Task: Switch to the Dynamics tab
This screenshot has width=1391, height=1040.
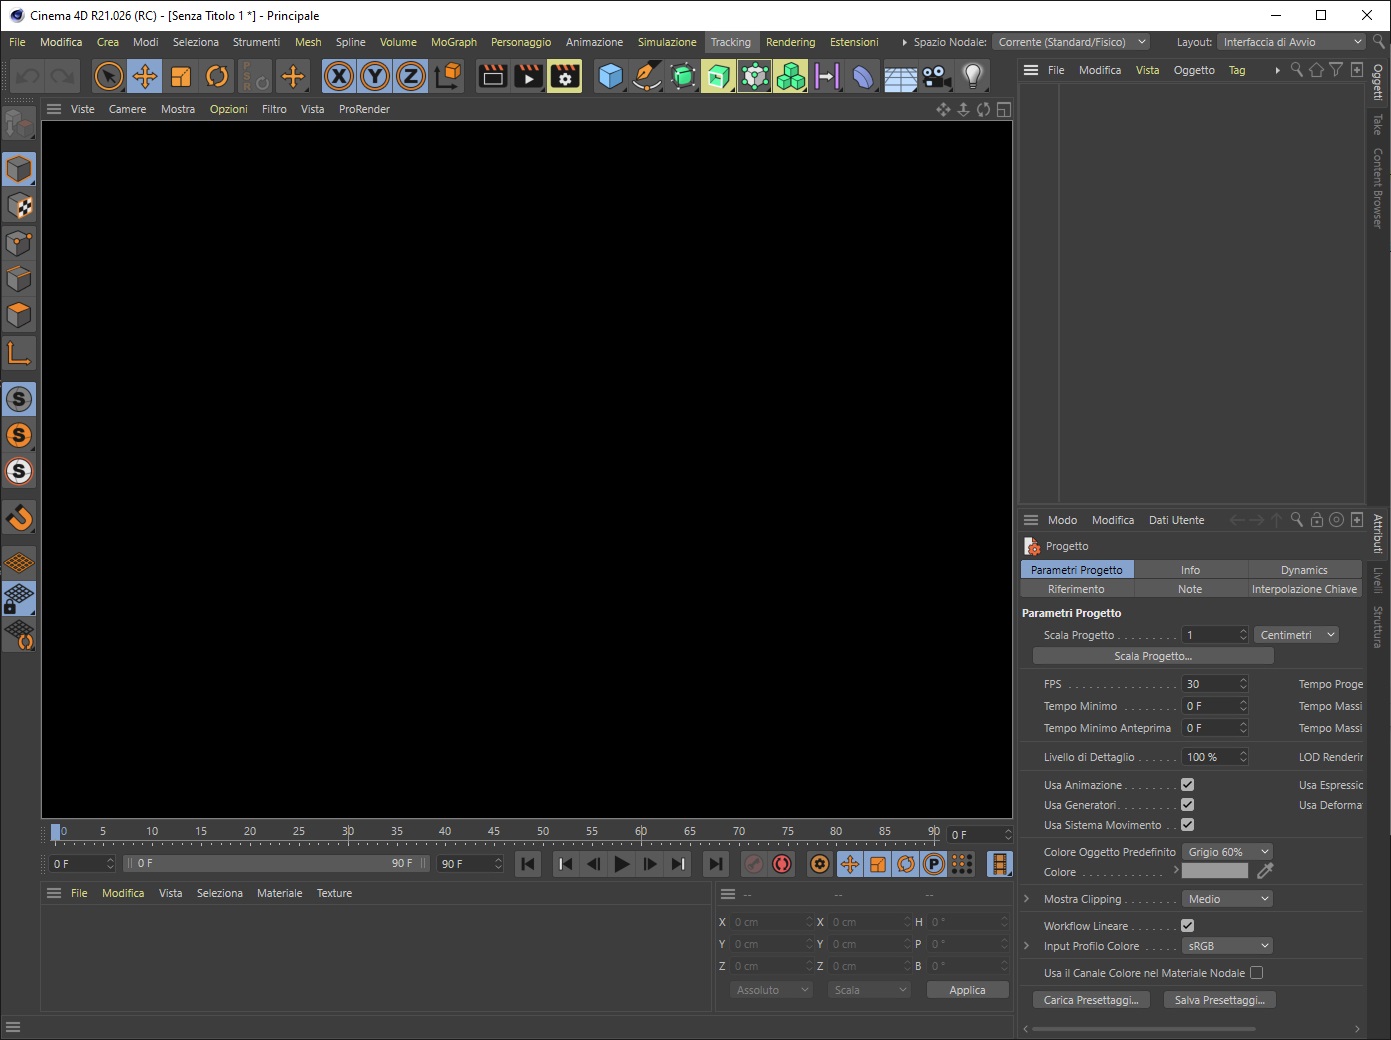Action: pyautogui.click(x=1304, y=570)
